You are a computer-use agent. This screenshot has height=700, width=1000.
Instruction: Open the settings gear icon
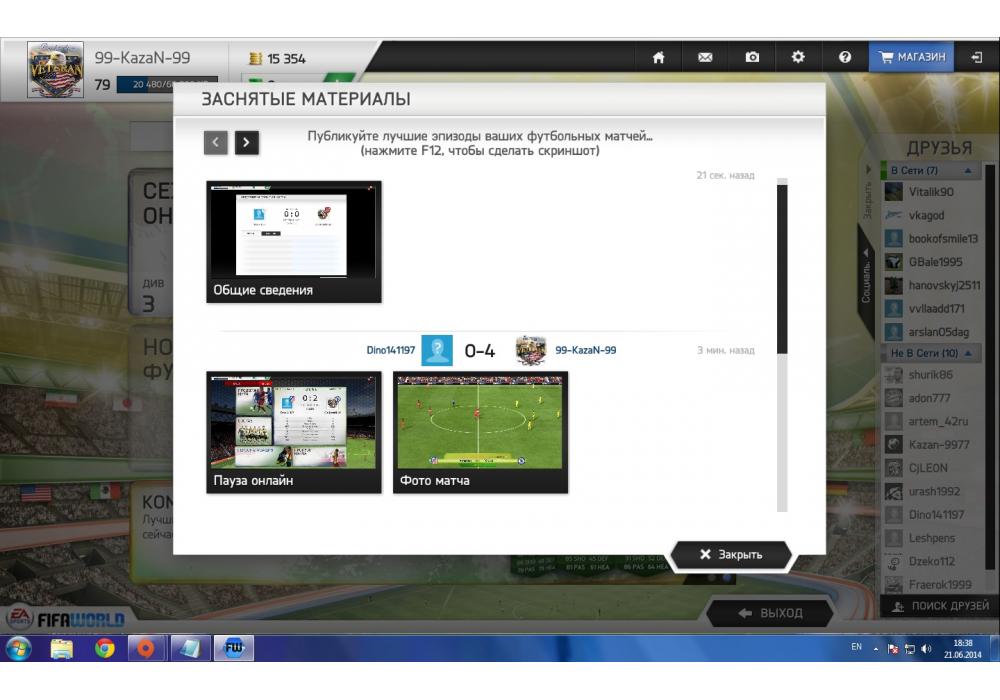[798, 58]
